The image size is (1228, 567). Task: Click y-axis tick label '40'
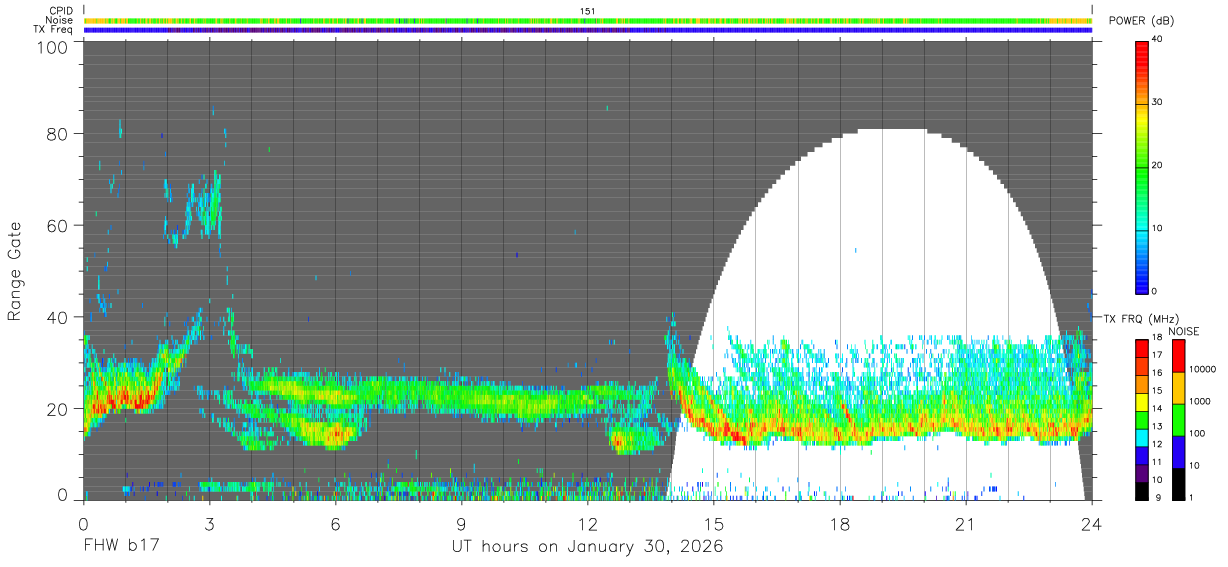58,317
